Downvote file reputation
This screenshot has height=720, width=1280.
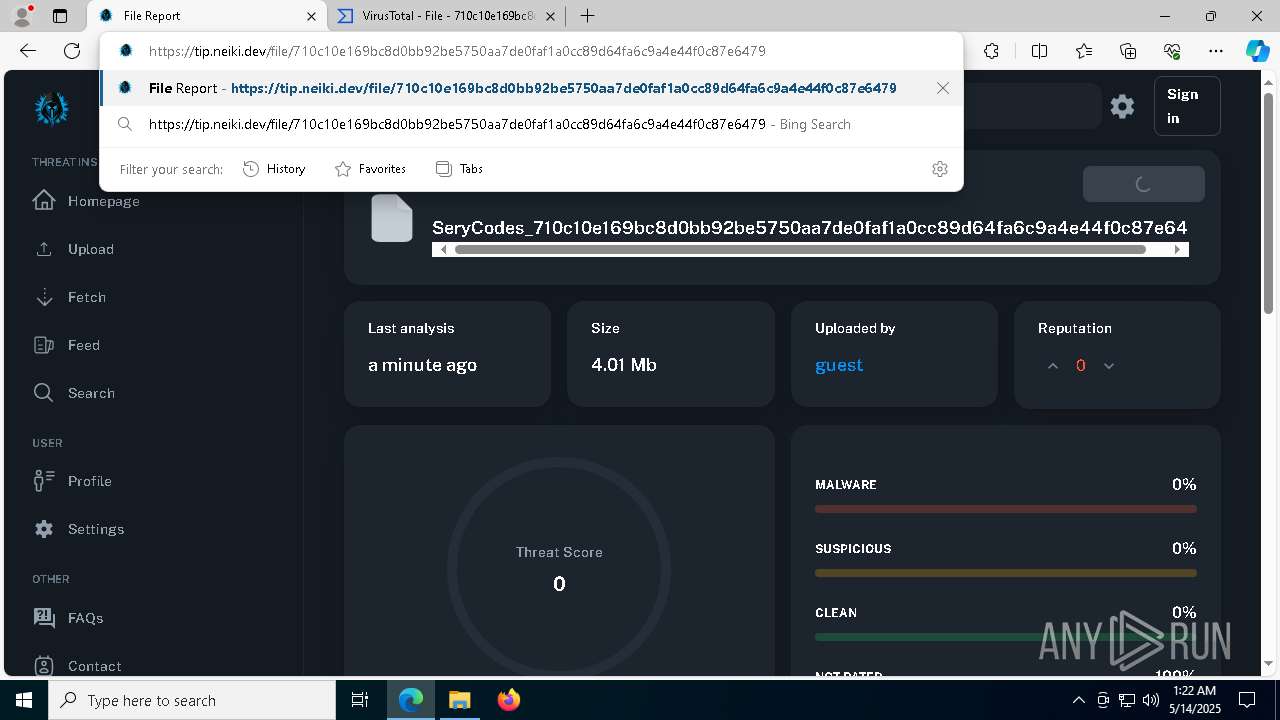[x=1108, y=366]
